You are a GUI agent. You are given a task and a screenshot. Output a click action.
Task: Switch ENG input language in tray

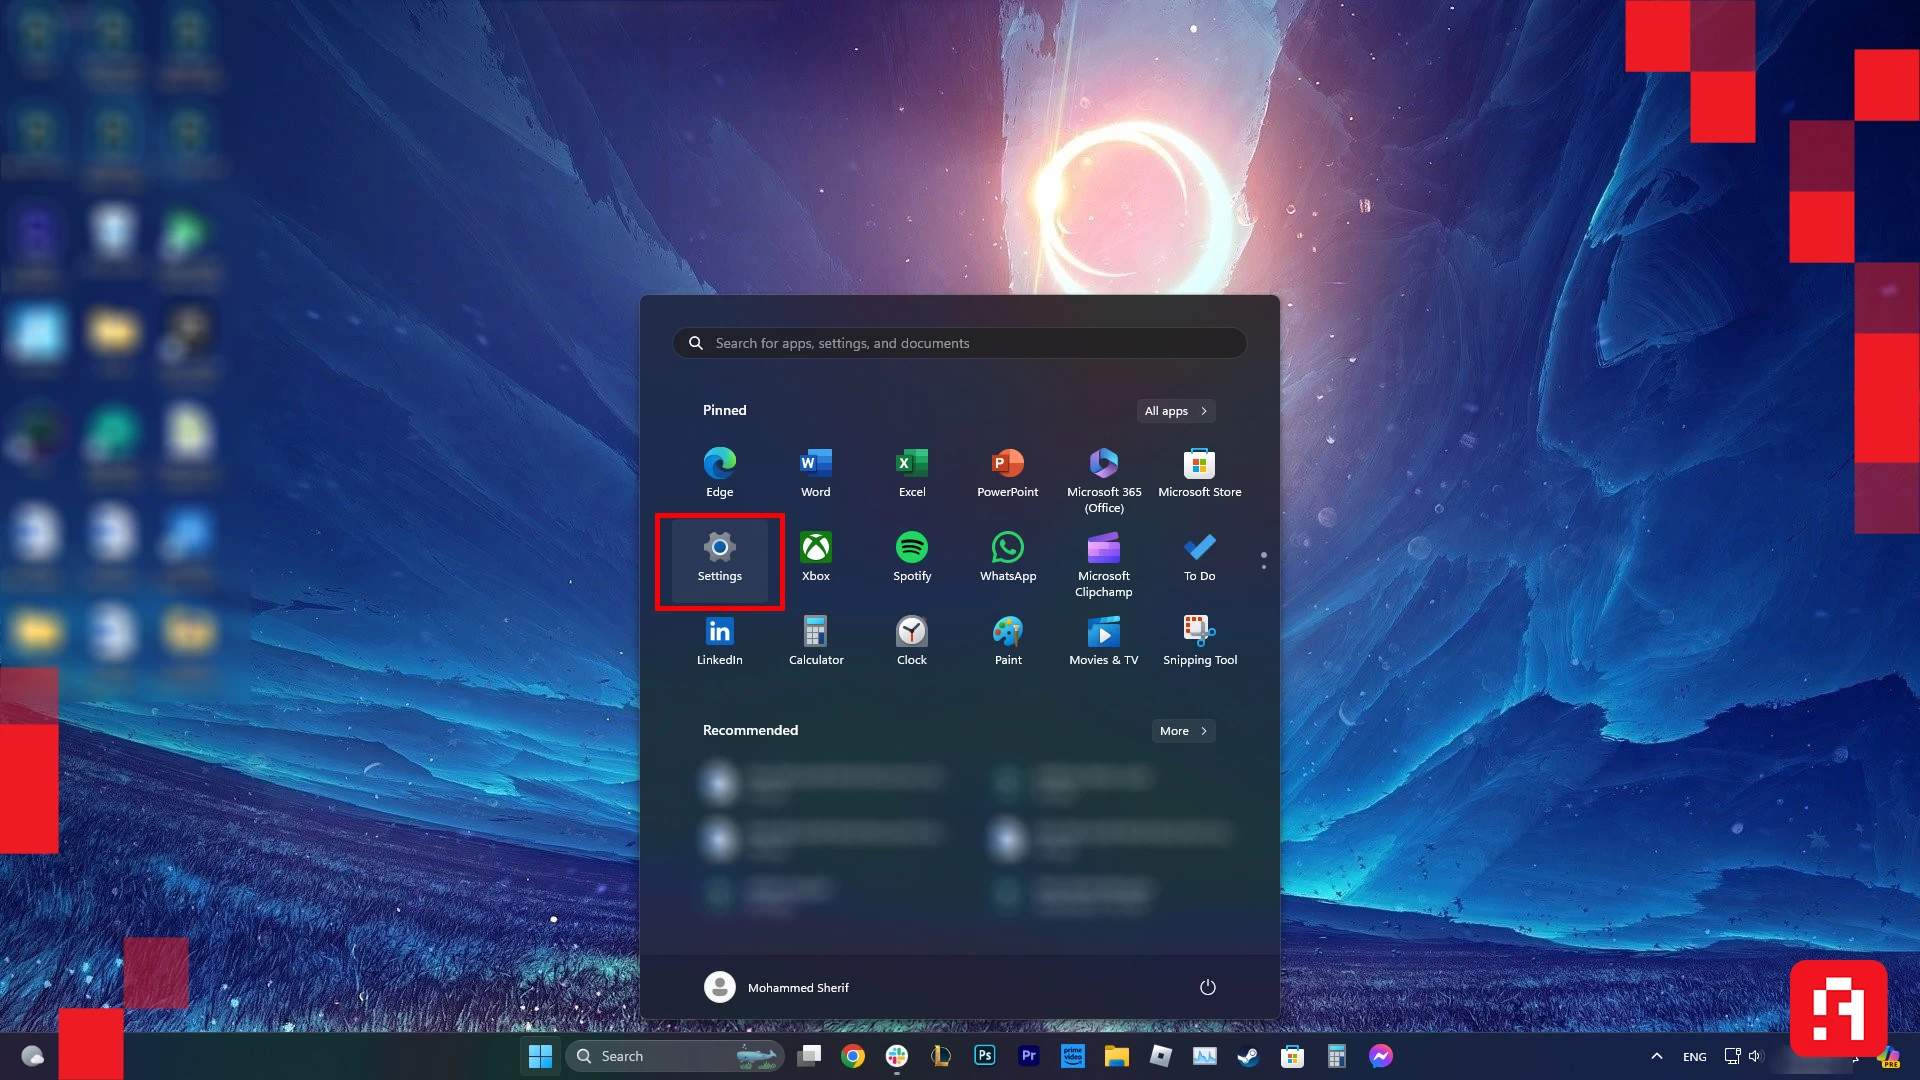1695,1057
